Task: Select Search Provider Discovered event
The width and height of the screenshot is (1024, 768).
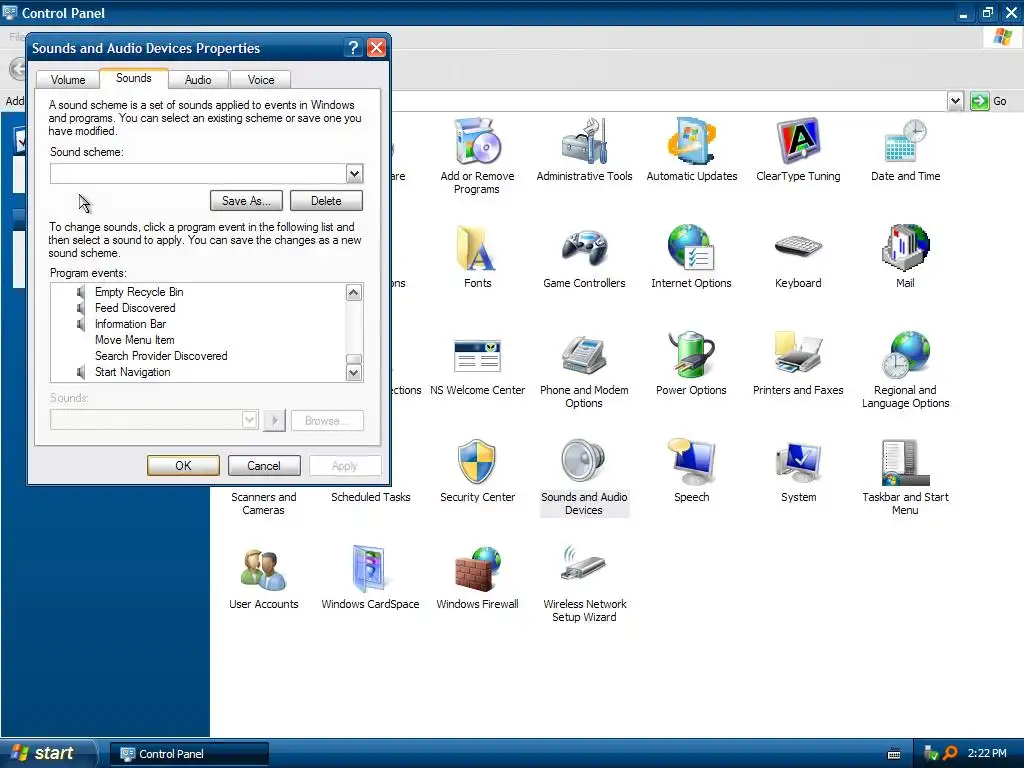Action: click(161, 356)
